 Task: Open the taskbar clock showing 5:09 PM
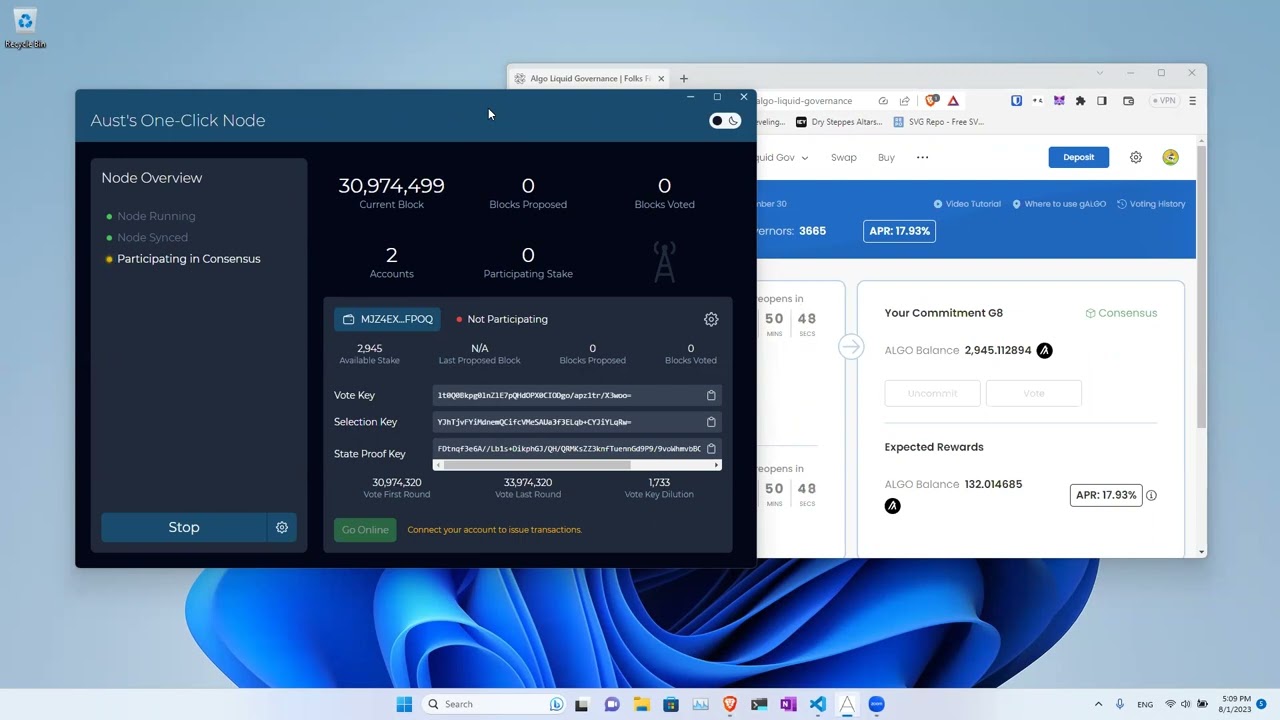tap(1235, 704)
